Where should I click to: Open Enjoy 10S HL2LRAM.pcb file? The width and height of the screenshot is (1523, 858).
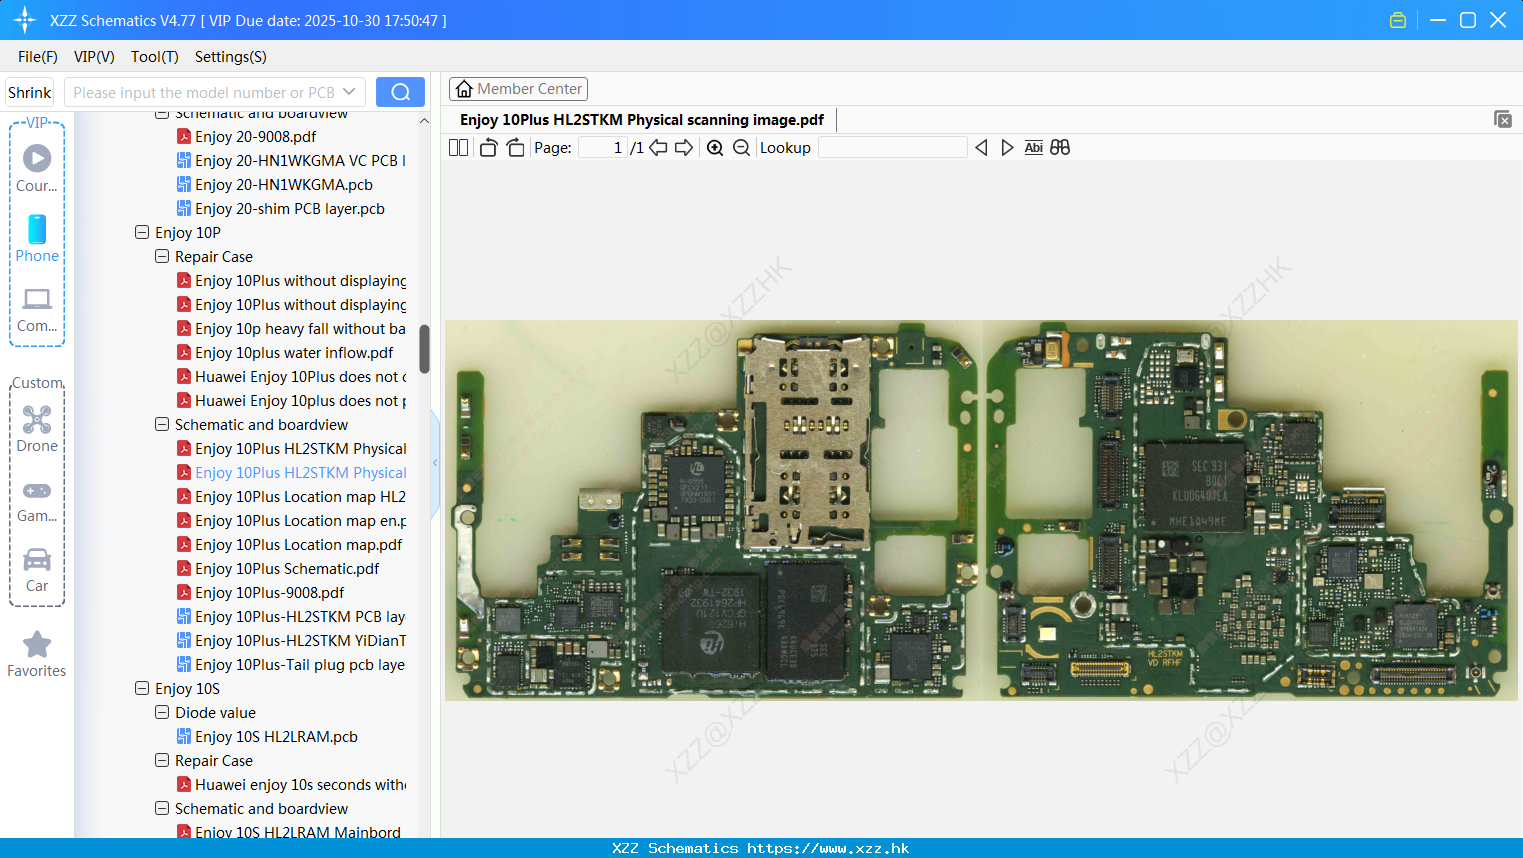tap(276, 736)
